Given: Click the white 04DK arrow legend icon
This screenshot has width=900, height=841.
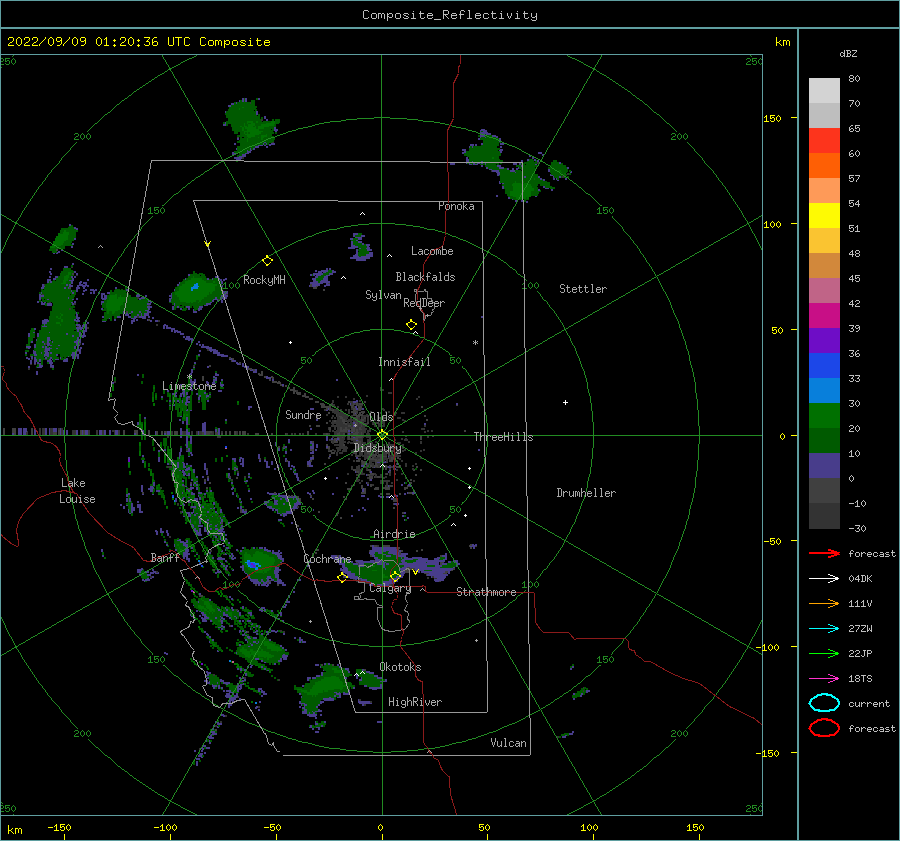Looking at the screenshot, I should click(x=824, y=578).
